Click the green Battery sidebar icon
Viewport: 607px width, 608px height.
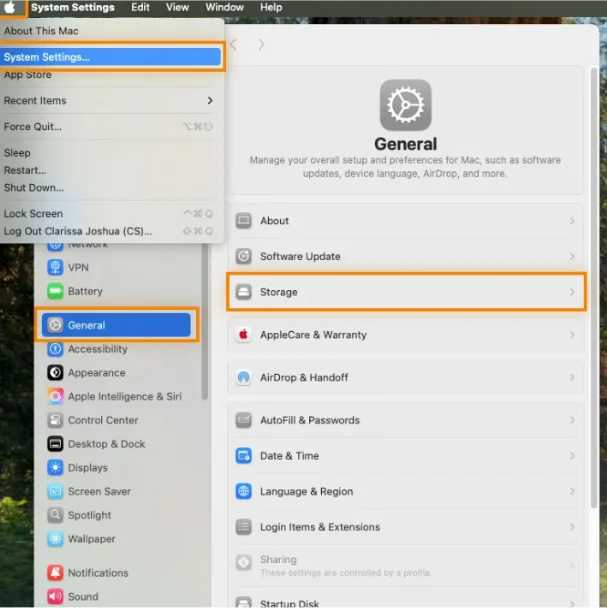55,291
